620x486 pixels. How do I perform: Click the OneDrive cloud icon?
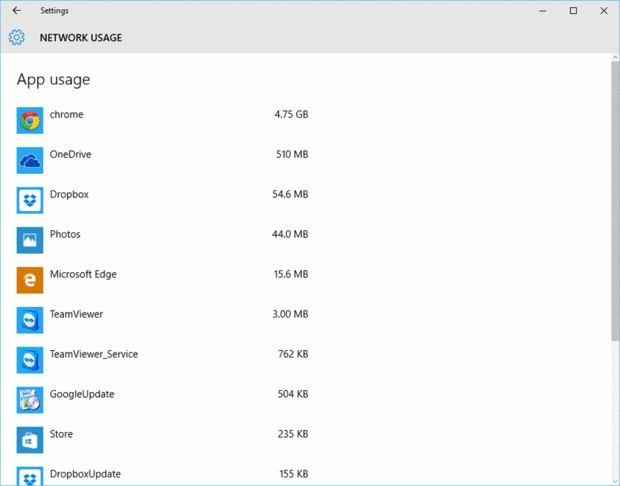(30, 161)
